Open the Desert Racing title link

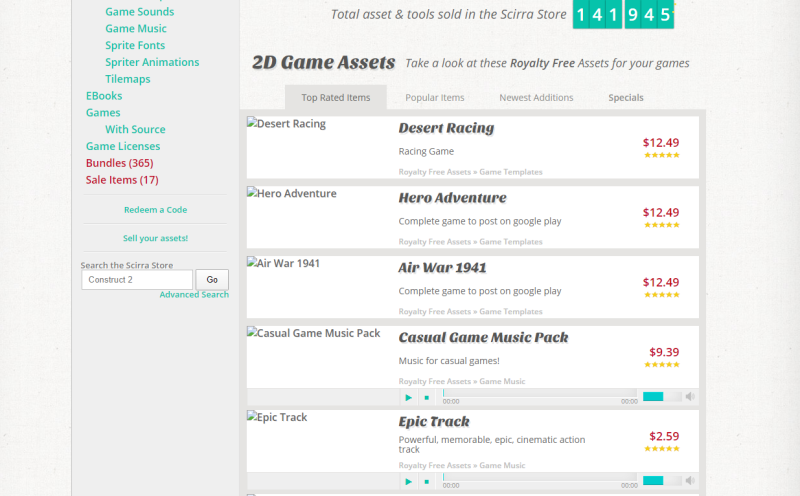click(x=446, y=128)
